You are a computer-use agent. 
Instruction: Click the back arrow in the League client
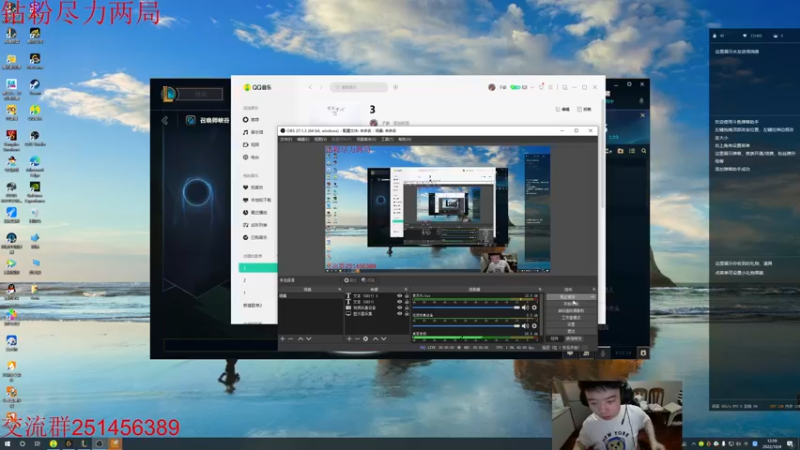pos(165,120)
